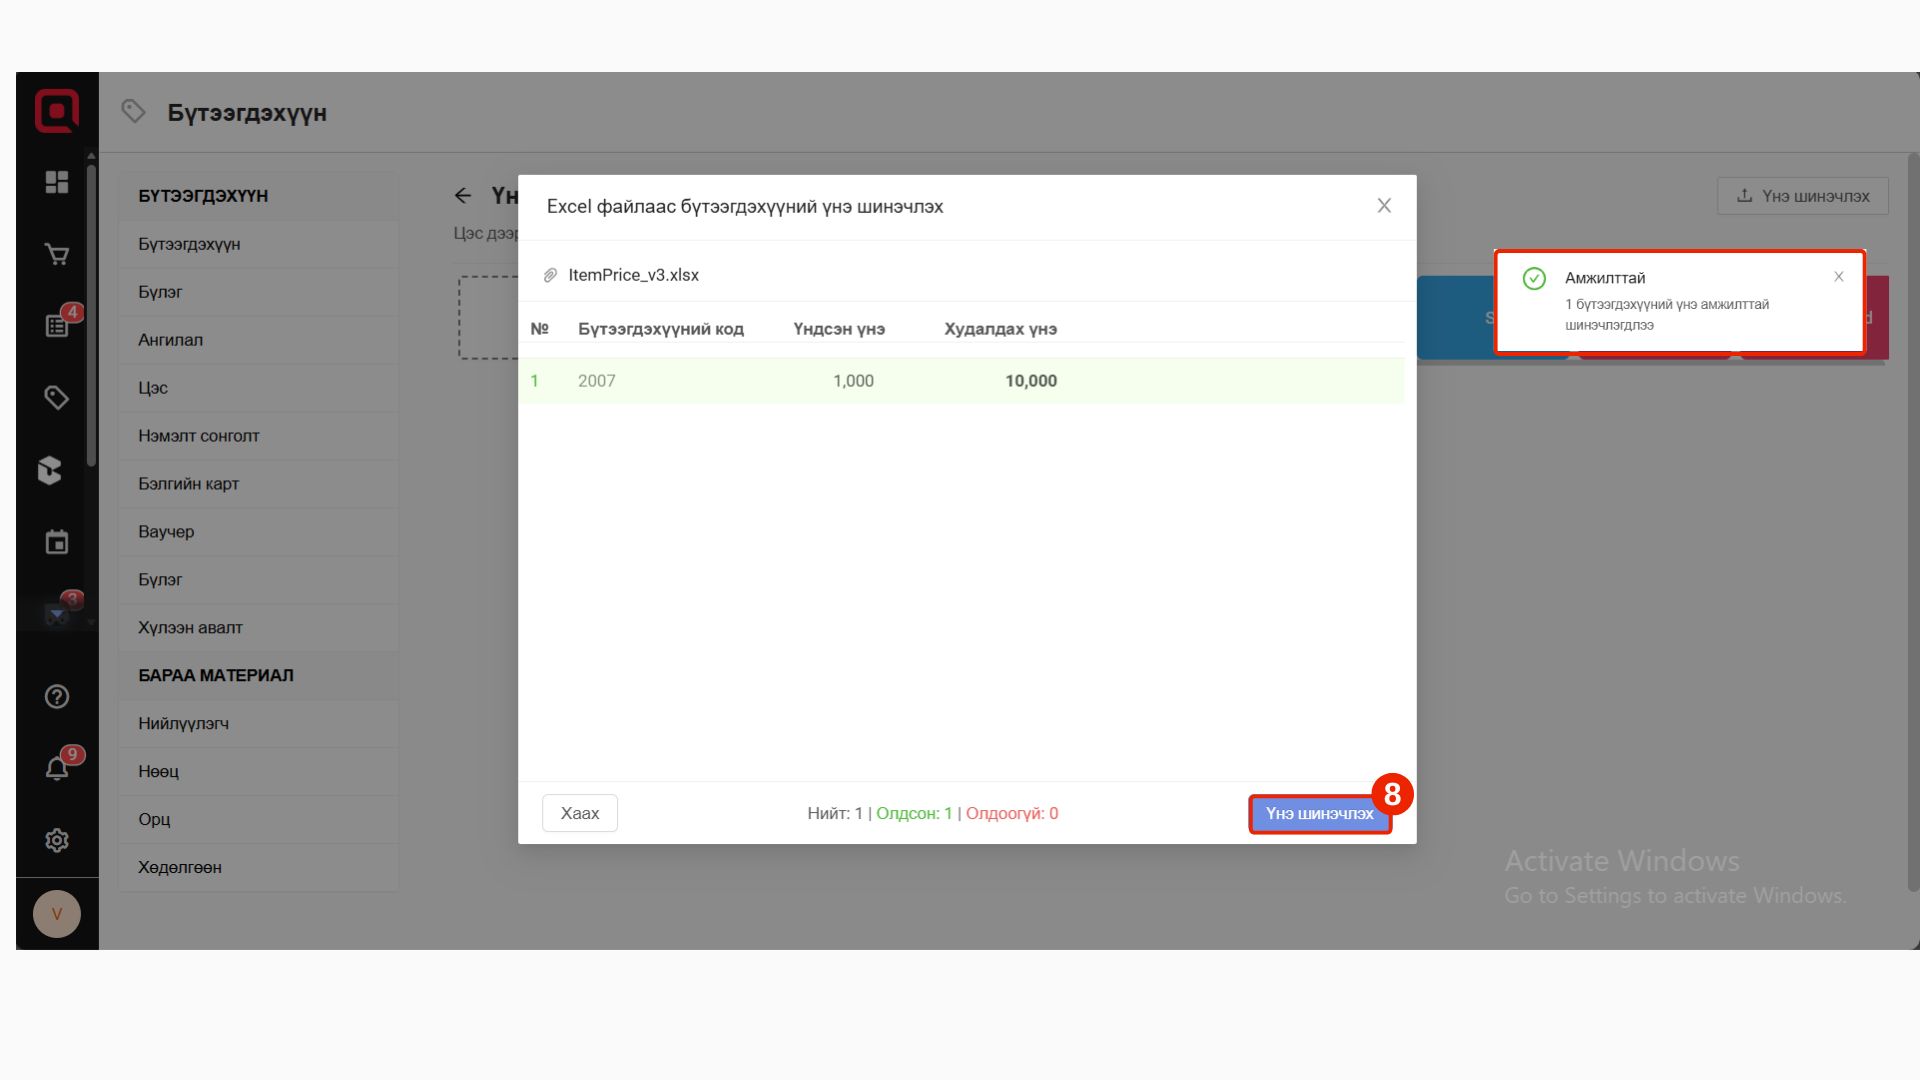The height and width of the screenshot is (1080, 1920).
Task: Open the Ангилал menu item
Action: (x=170, y=340)
